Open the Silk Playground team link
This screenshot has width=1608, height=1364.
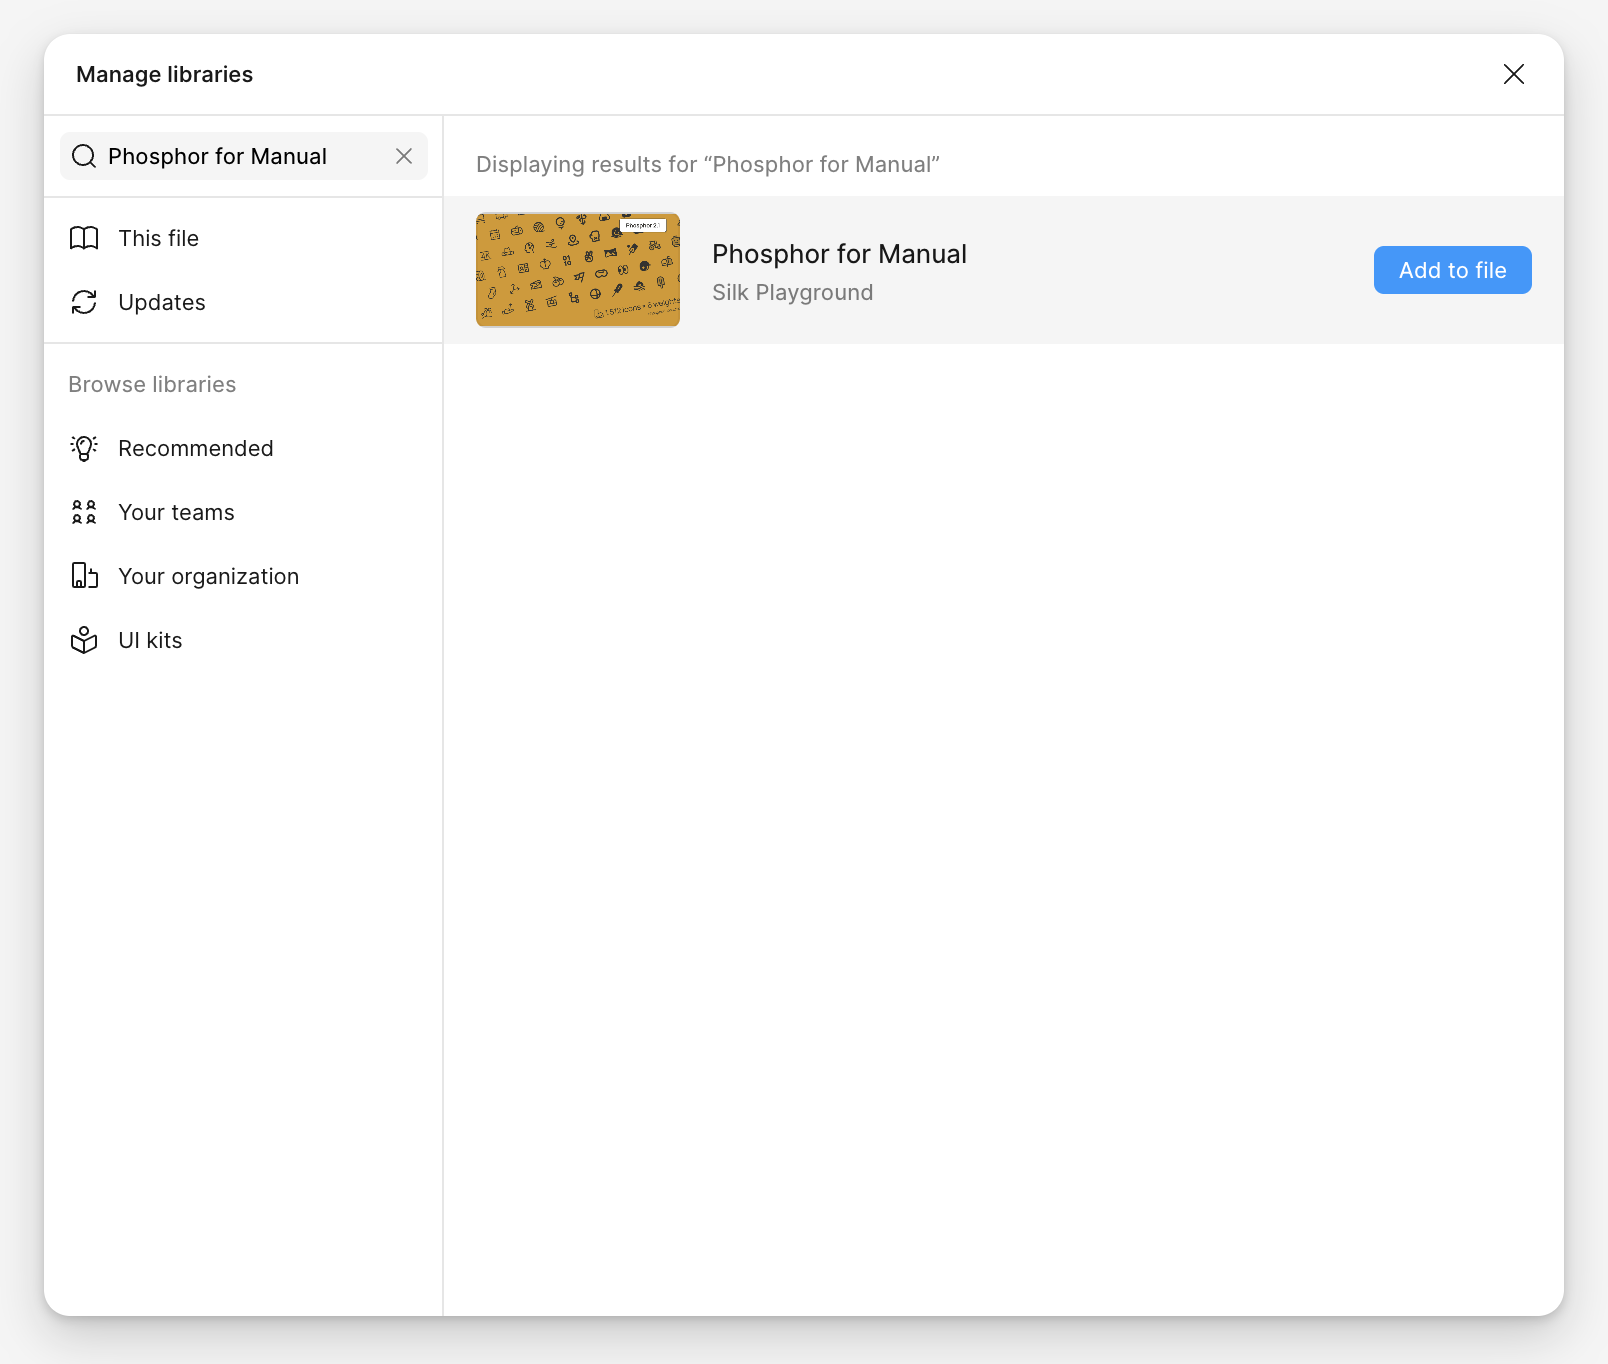pos(792,292)
